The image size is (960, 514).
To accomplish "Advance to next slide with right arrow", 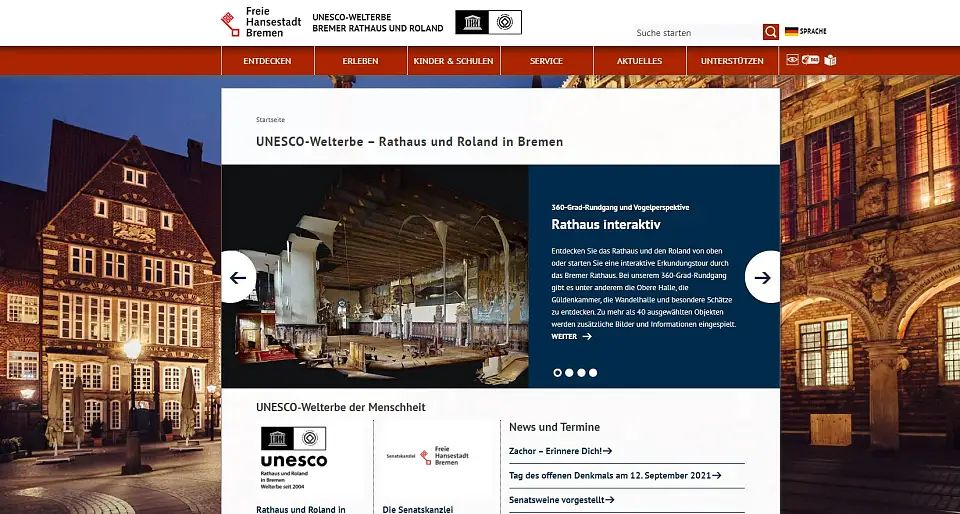I will [763, 277].
